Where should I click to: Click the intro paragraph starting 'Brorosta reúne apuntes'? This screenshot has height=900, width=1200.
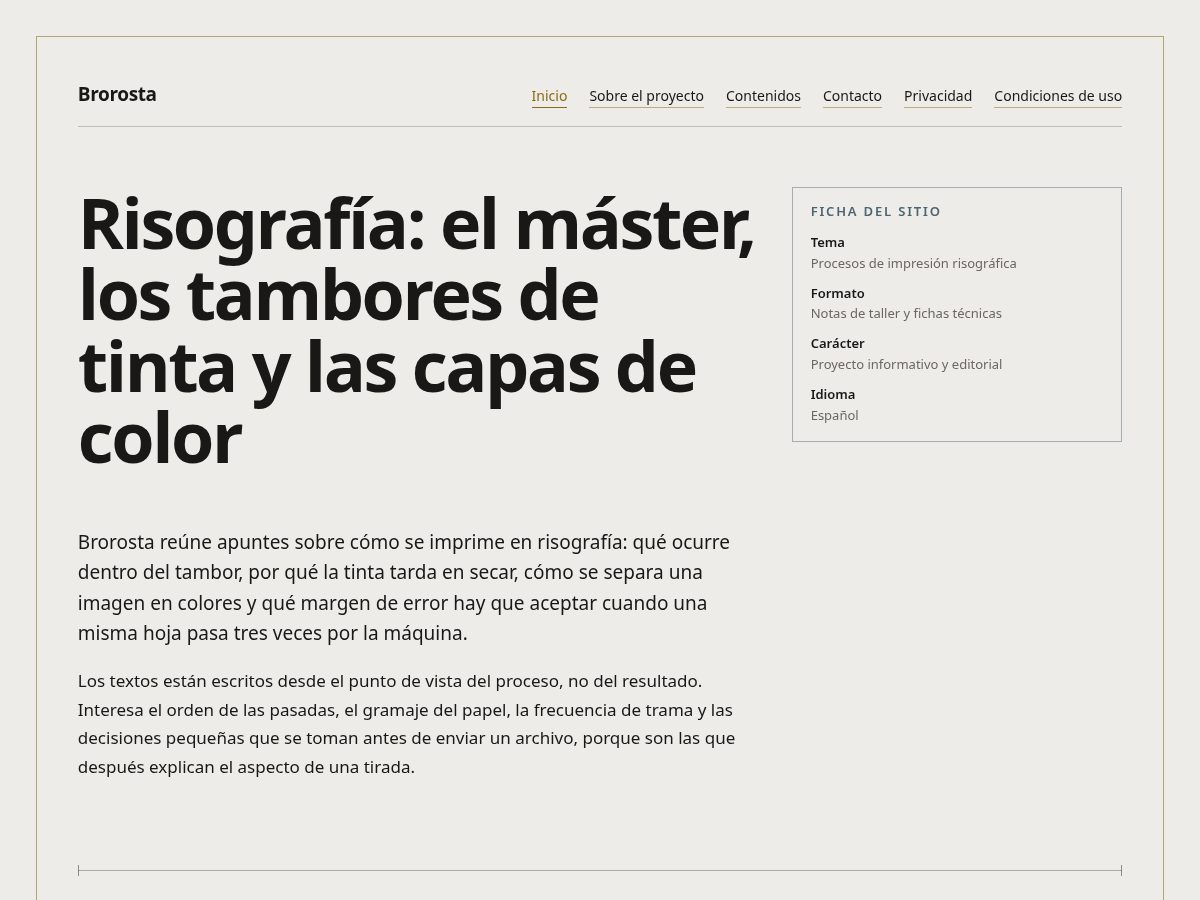click(x=406, y=588)
